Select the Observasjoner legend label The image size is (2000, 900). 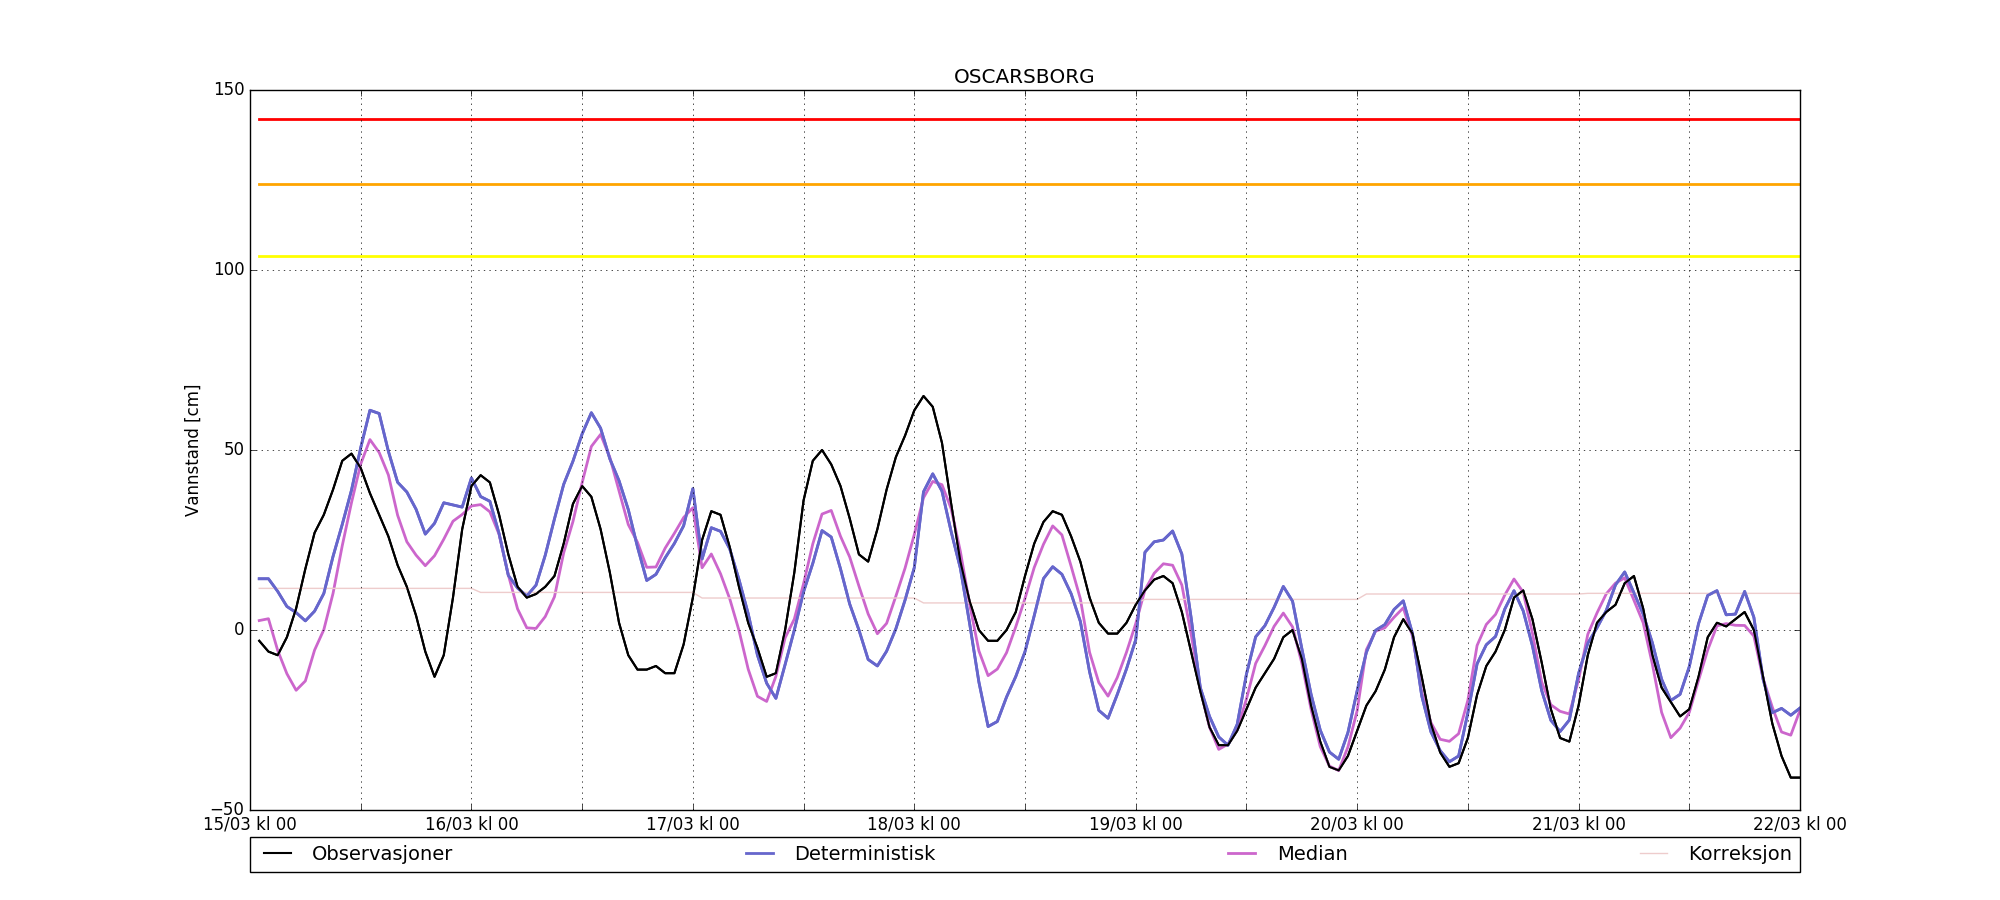(x=381, y=854)
